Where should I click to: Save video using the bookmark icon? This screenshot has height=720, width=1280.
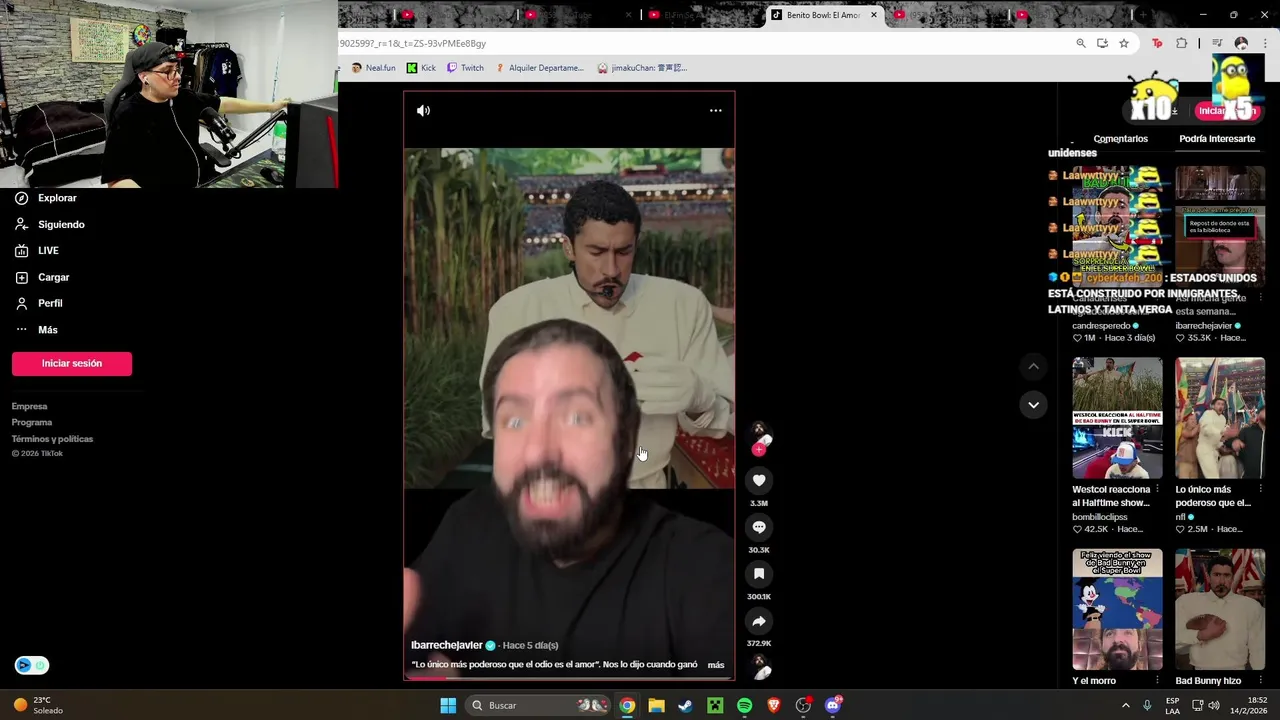click(759, 574)
